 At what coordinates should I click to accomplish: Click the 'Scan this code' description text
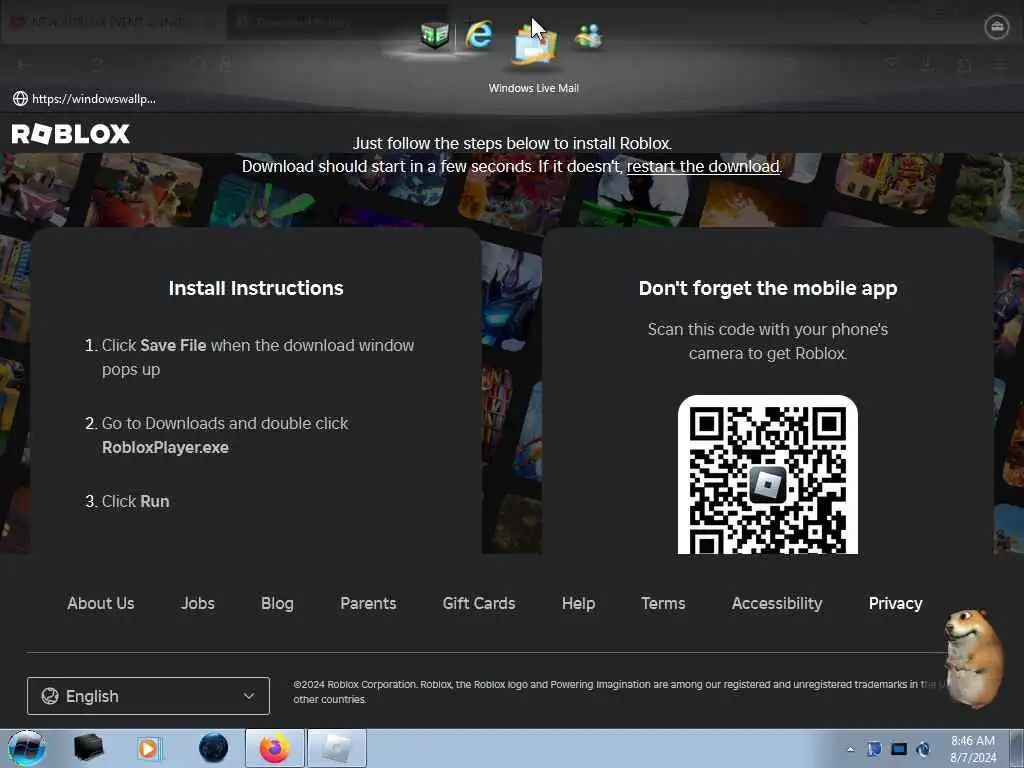(768, 341)
